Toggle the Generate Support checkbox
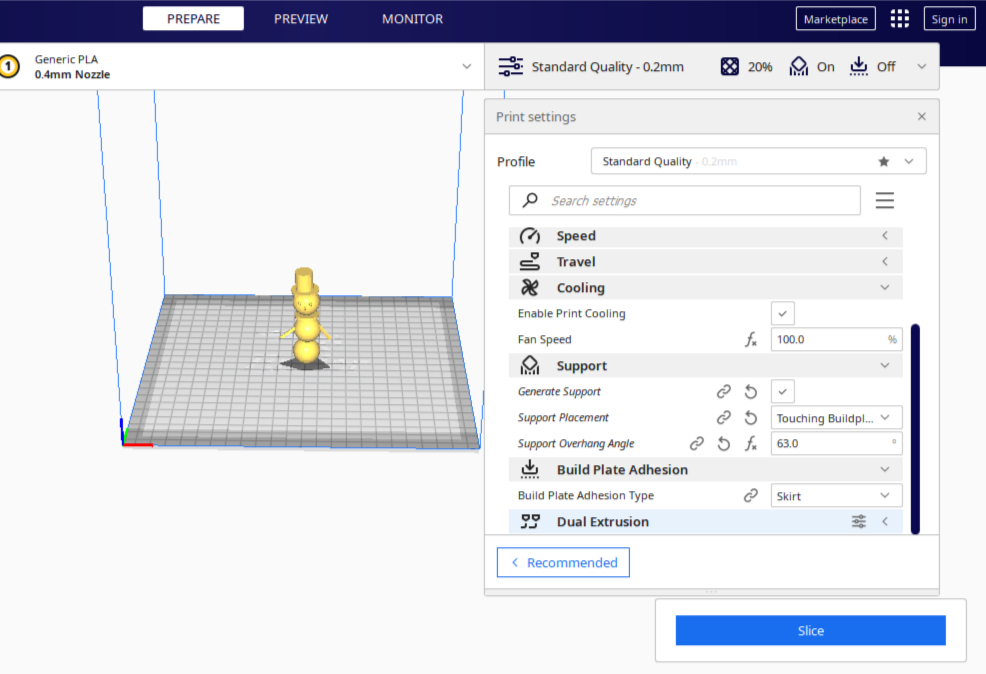The image size is (986, 674). pos(782,392)
